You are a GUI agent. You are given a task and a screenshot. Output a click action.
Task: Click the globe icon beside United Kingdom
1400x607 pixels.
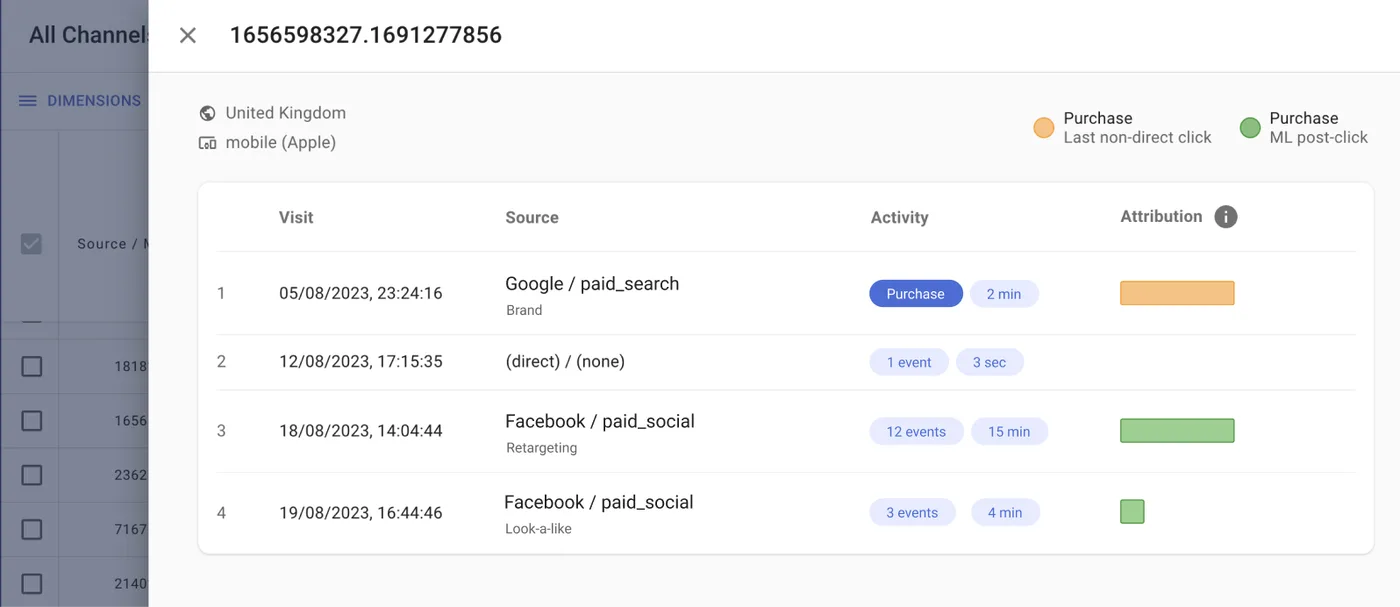[208, 113]
